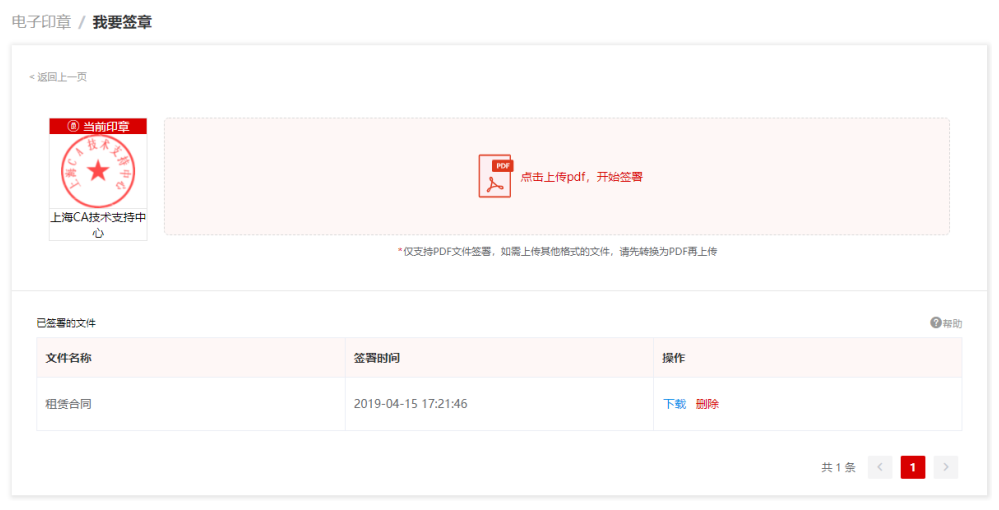The height and width of the screenshot is (510, 999).
Task: Click the PDF upload icon
Action: (x=496, y=176)
